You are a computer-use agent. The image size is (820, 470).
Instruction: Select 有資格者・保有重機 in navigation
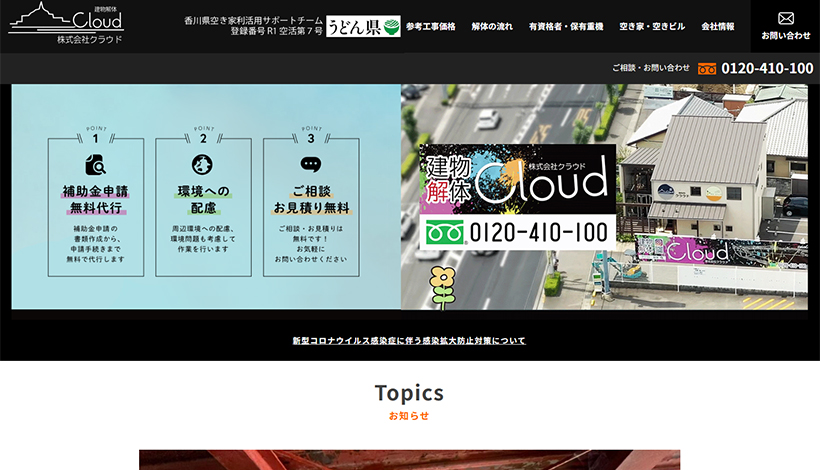(566, 27)
